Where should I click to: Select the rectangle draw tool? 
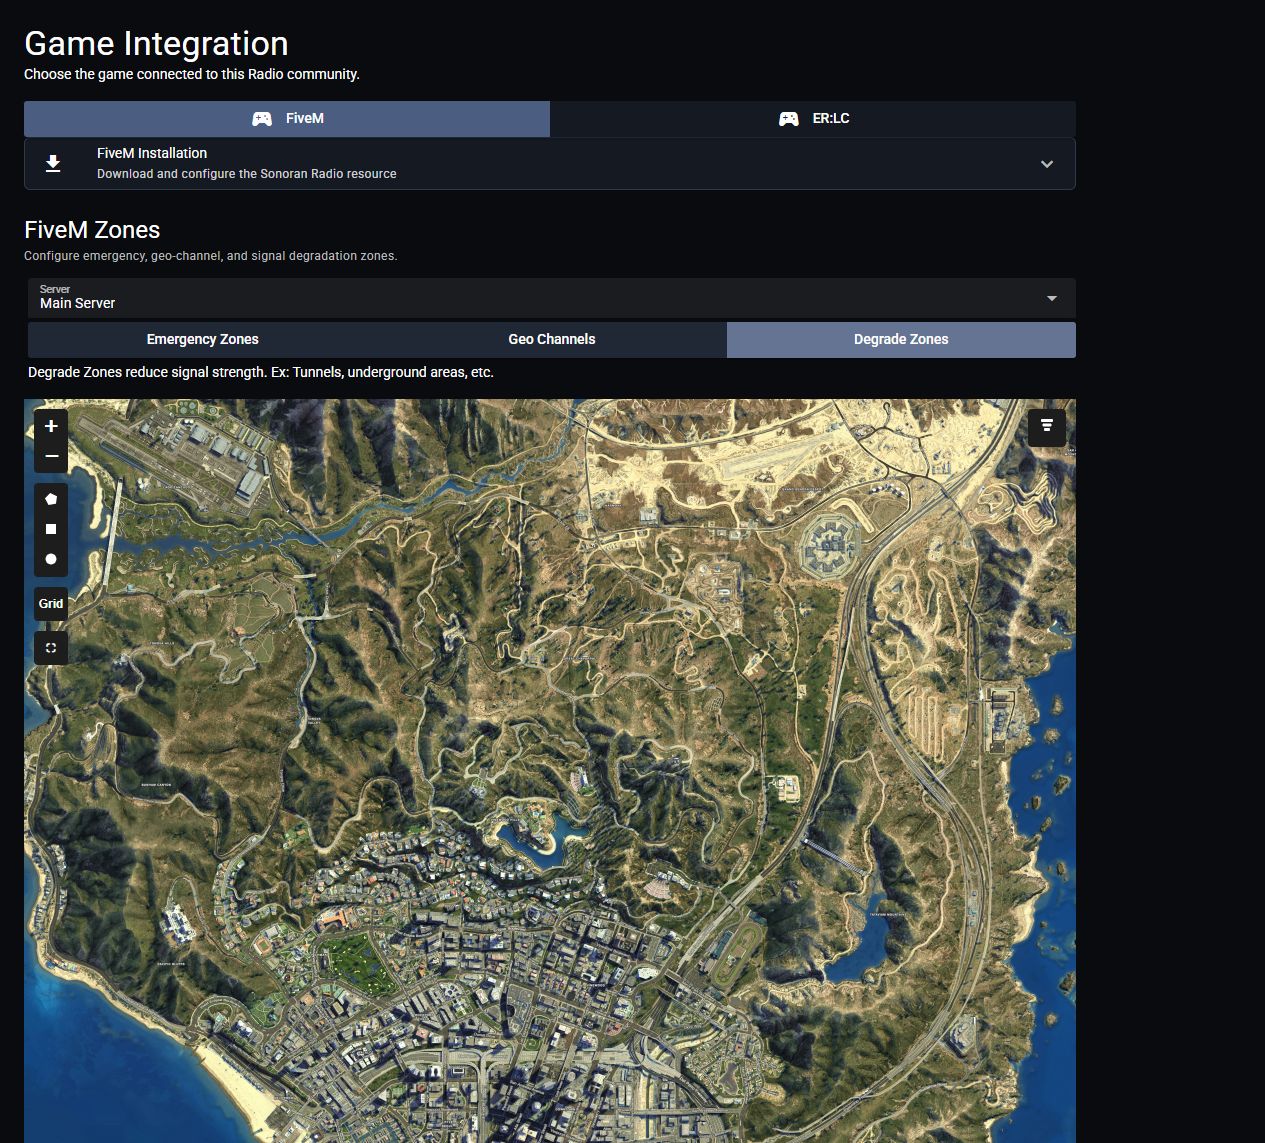(x=51, y=529)
